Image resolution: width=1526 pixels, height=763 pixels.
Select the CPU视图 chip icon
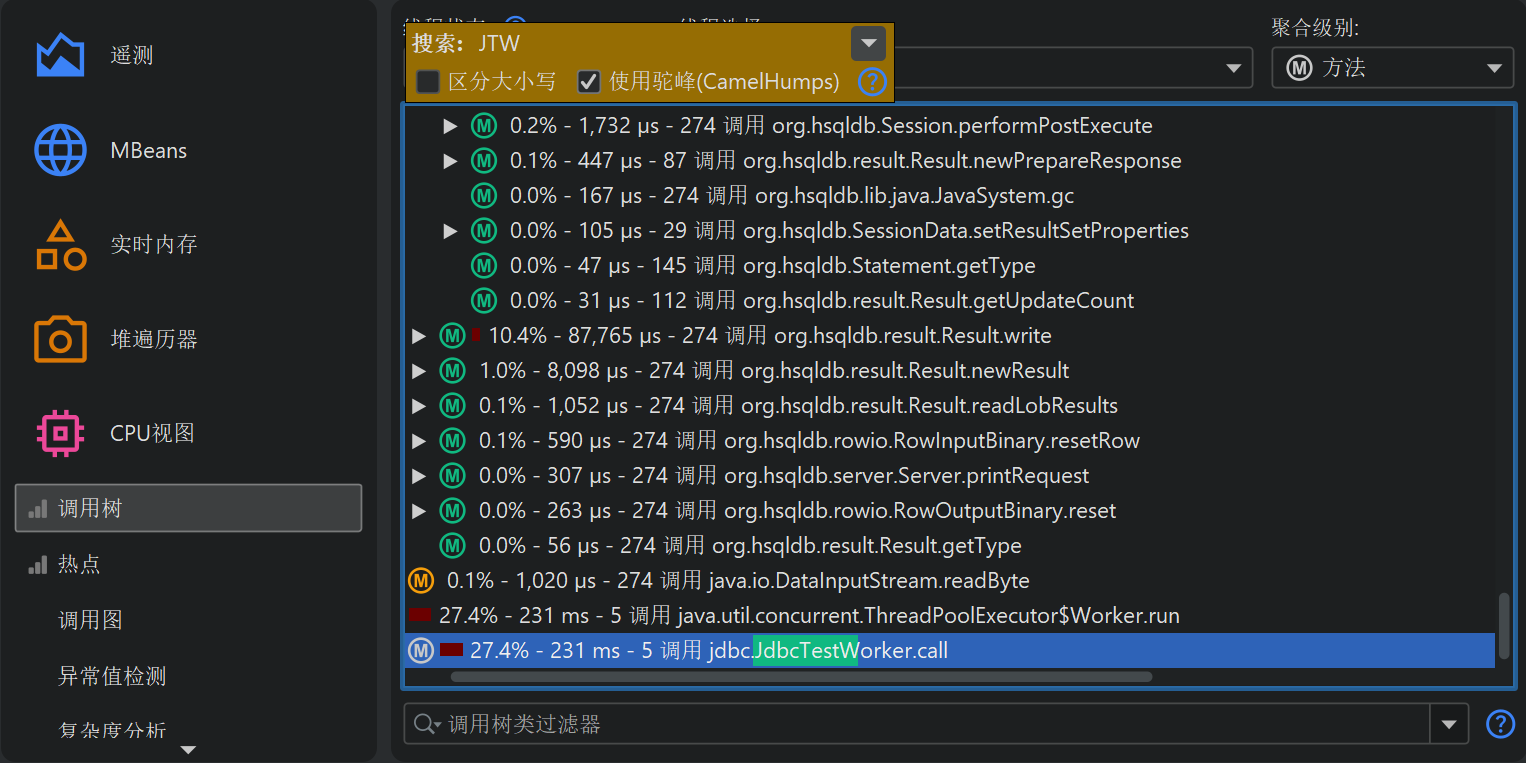point(60,433)
